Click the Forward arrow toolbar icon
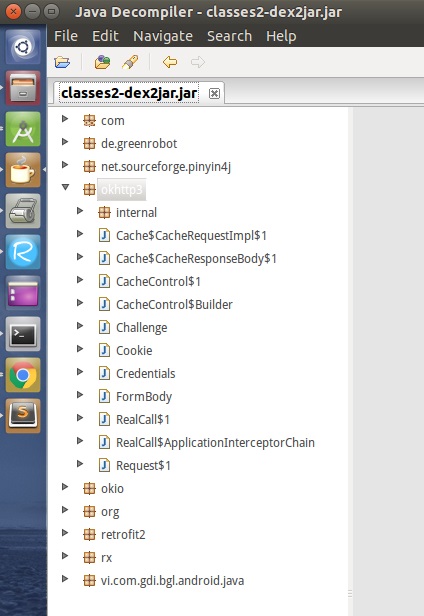Viewport: 424px width, 616px height. click(x=198, y=62)
